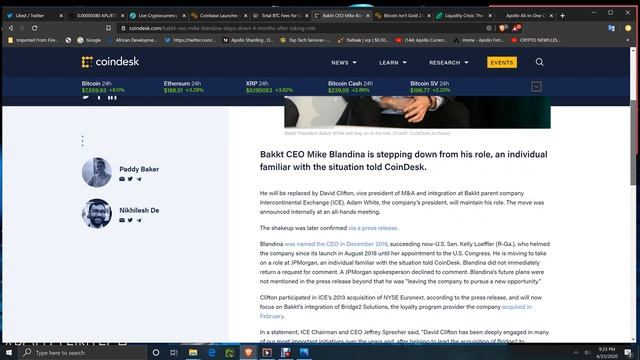Screen dimensions: 640x360
Task: Open Google bookmark
Action: pyautogui.click(x=89, y=40)
